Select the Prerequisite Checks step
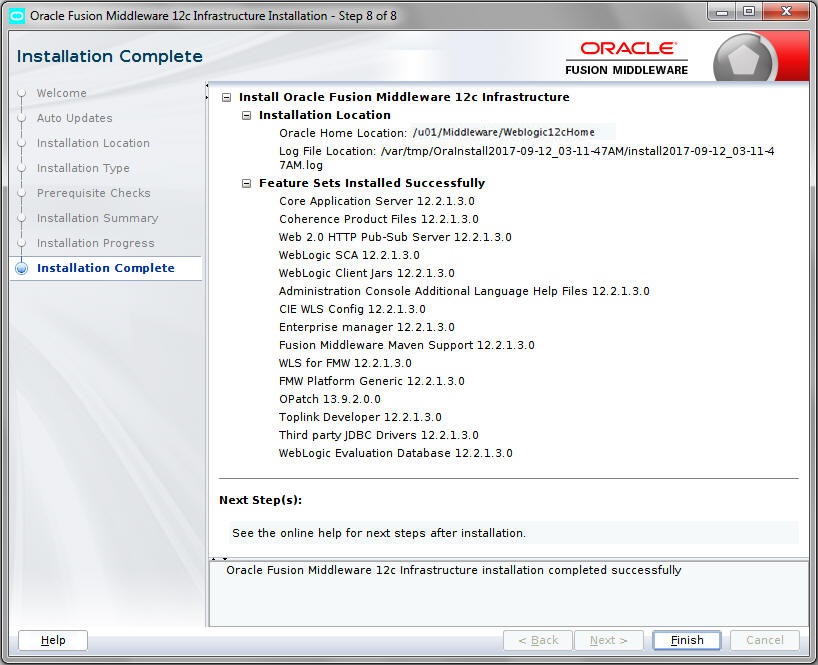The image size is (818, 665). [93, 194]
